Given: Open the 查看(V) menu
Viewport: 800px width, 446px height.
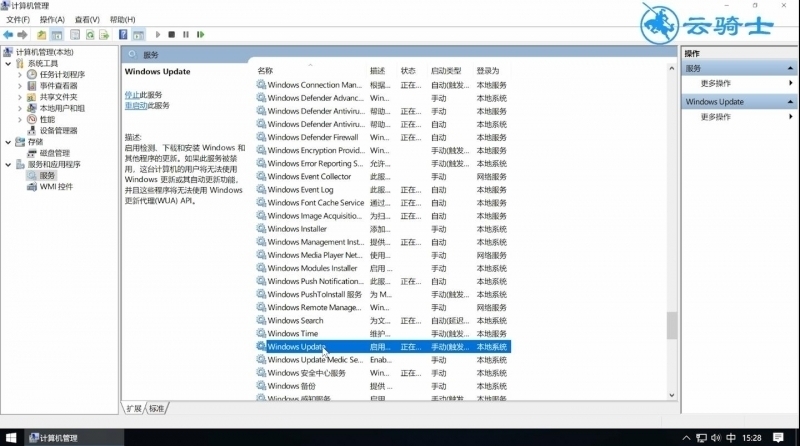Looking at the screenshot, I should tap(87, 19).
